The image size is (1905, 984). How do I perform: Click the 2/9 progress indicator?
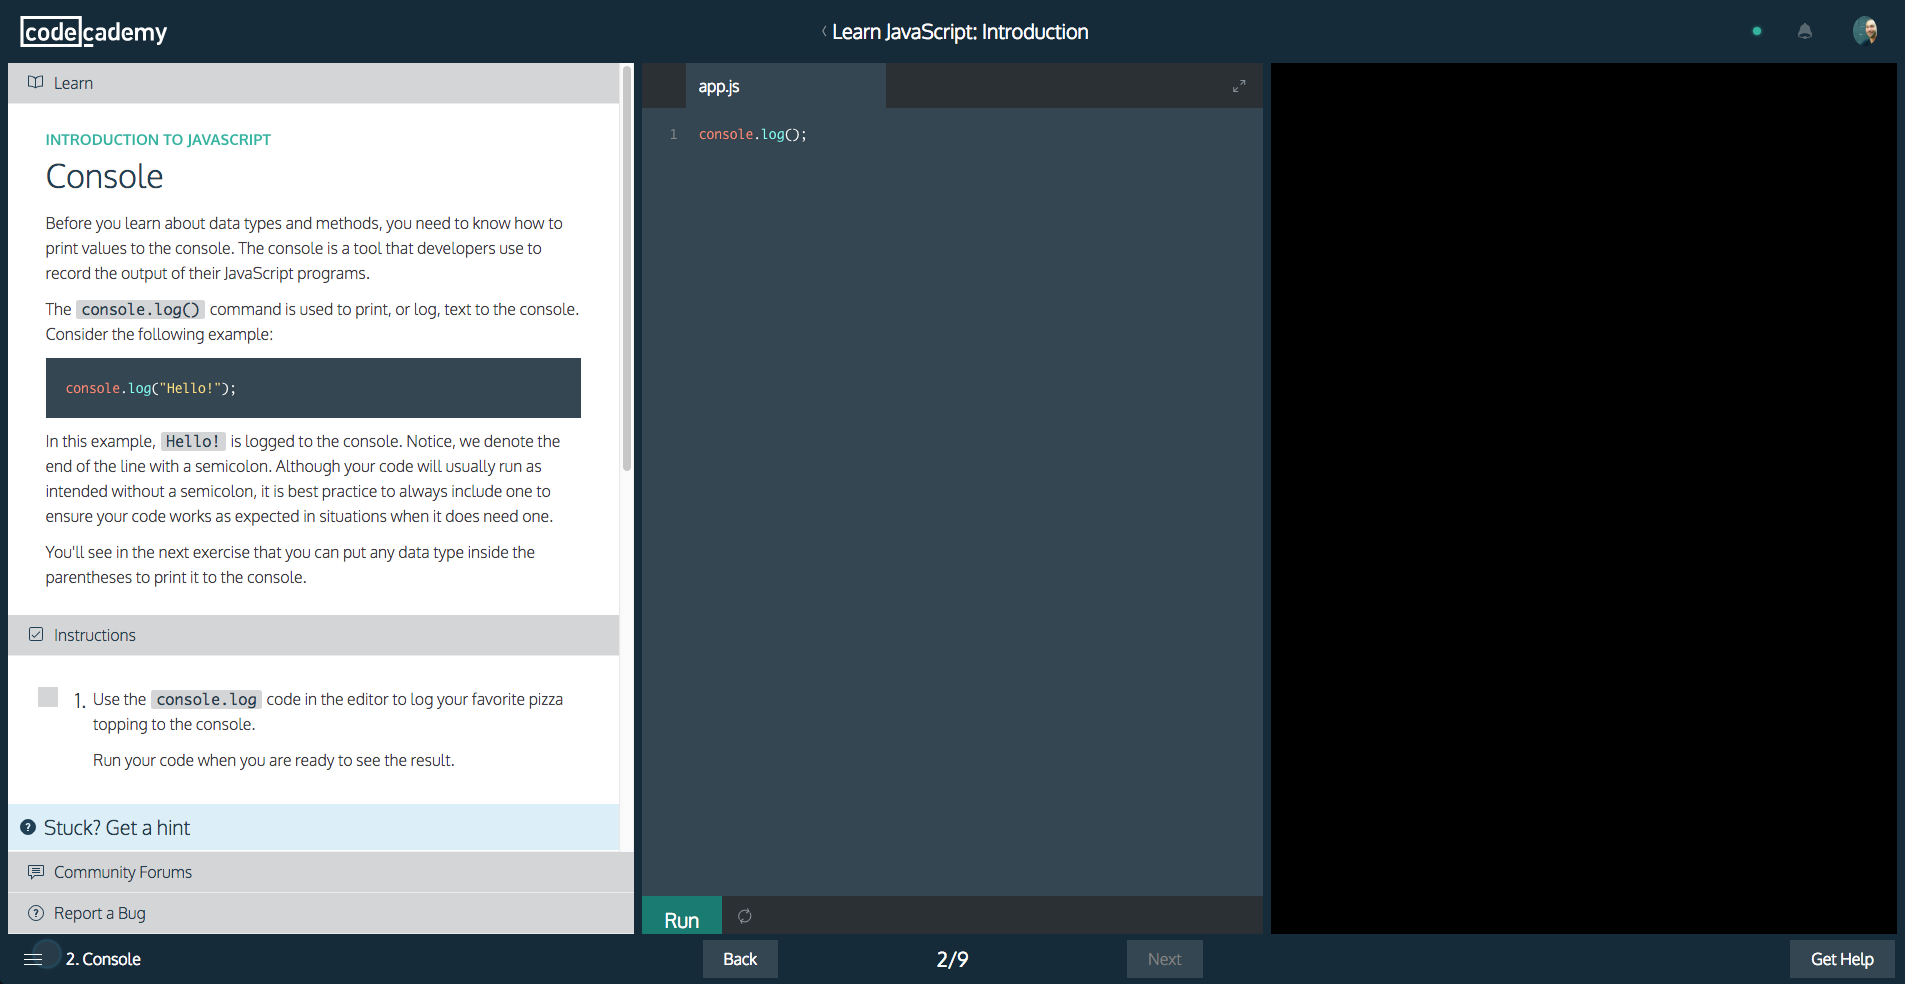click(952, 959)
